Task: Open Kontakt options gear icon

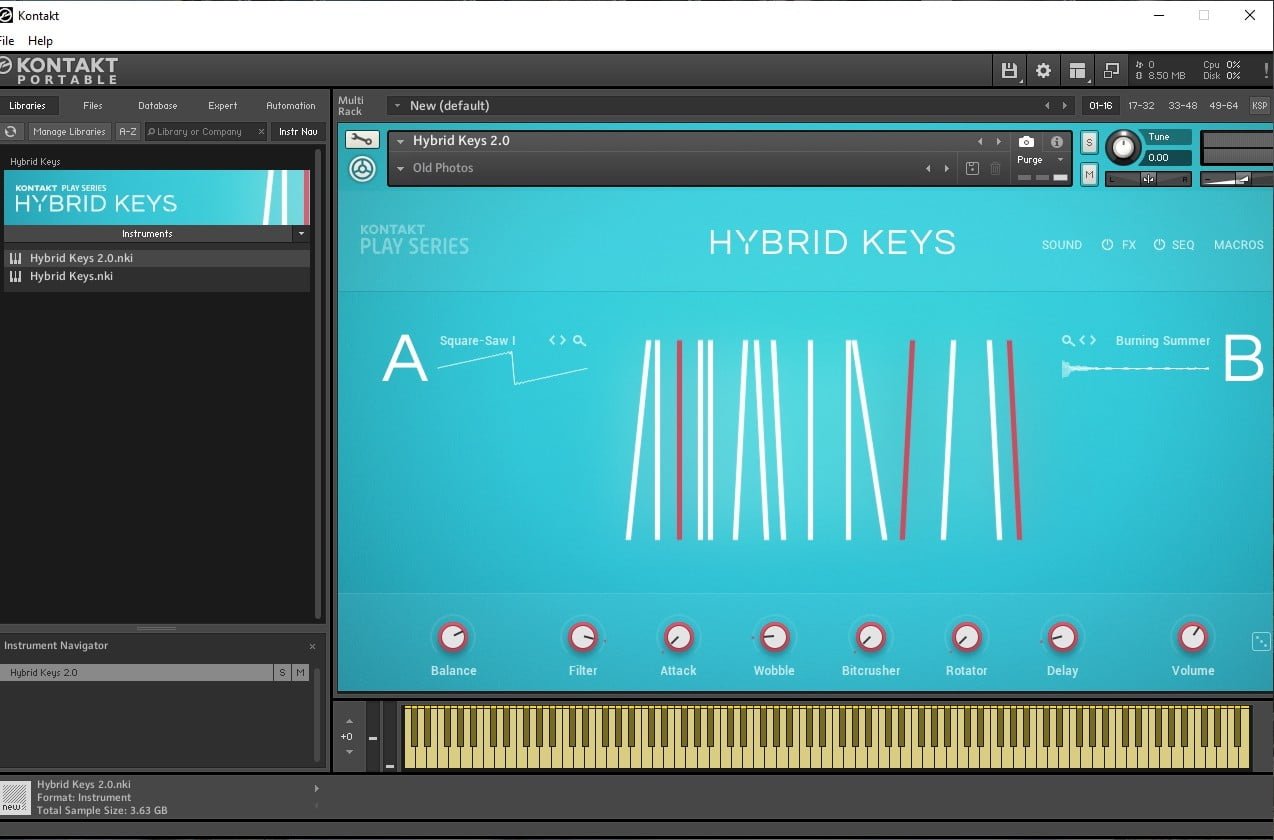Action: pos(1043,70)
